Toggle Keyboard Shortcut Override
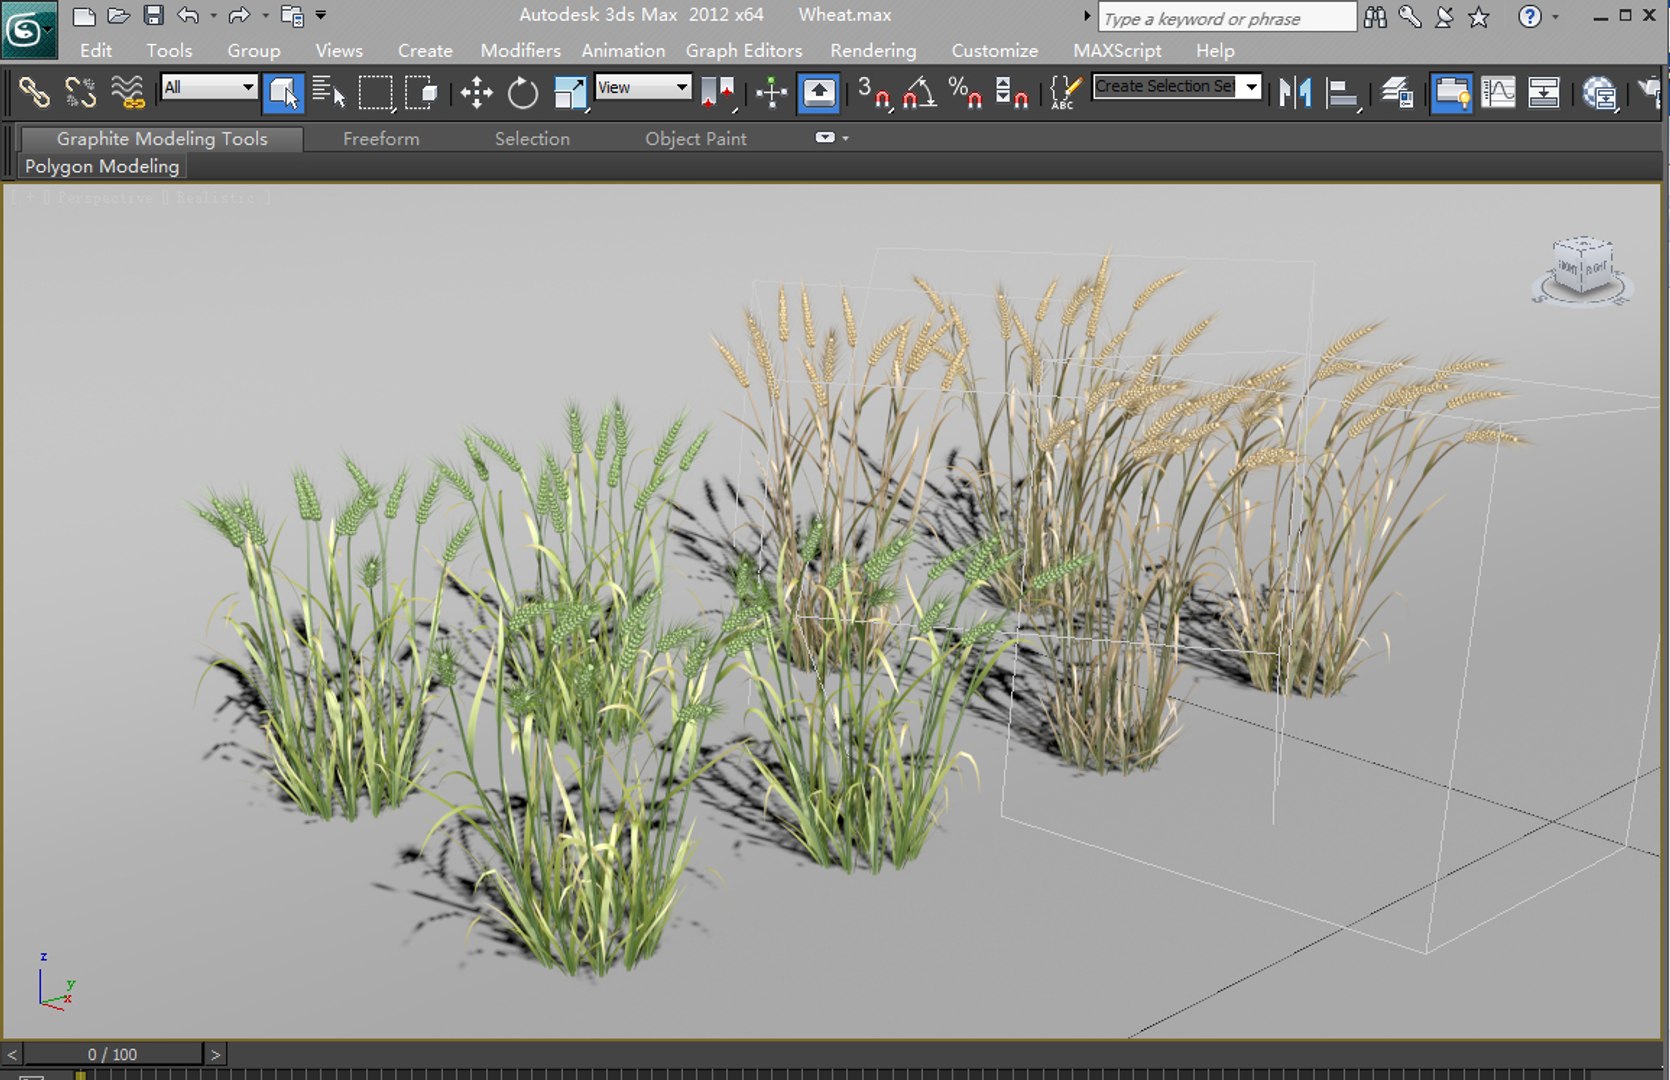 tap(818, 93)
